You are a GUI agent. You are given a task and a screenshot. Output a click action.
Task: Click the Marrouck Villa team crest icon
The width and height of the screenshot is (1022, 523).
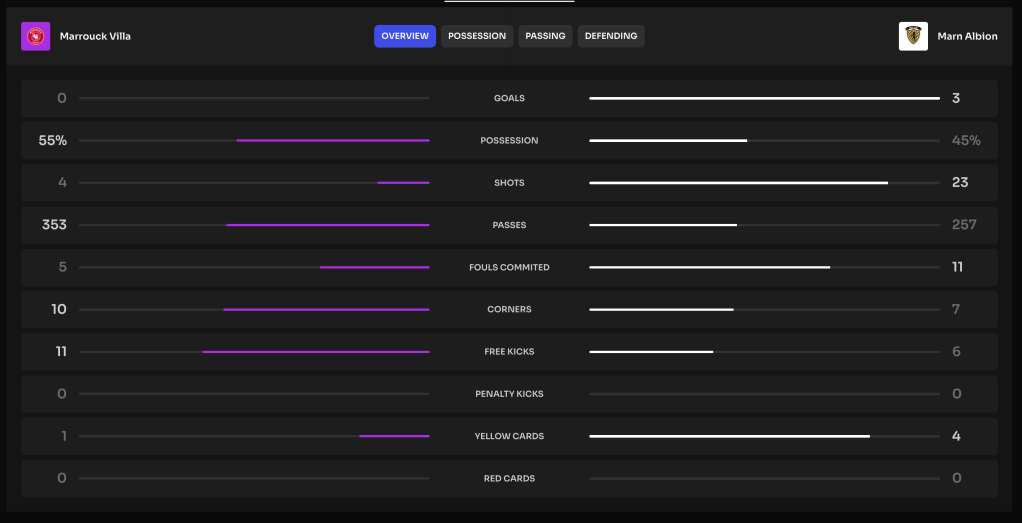[x=35, y=36]
